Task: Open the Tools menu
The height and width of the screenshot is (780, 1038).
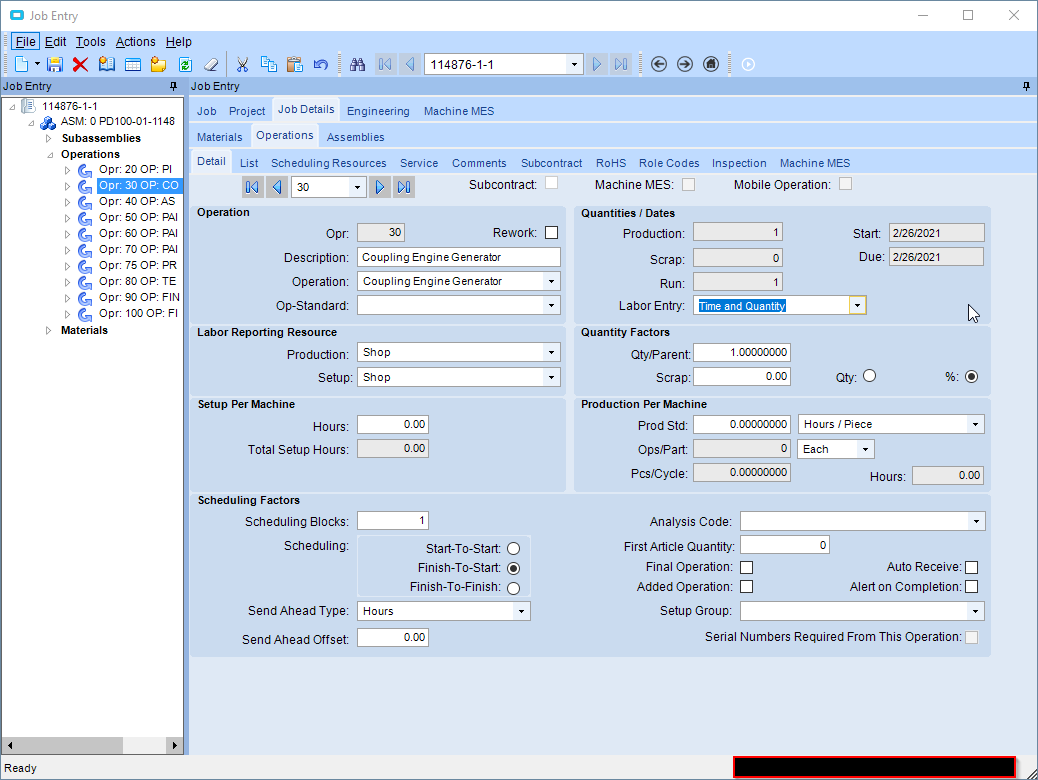Action: 91,42
